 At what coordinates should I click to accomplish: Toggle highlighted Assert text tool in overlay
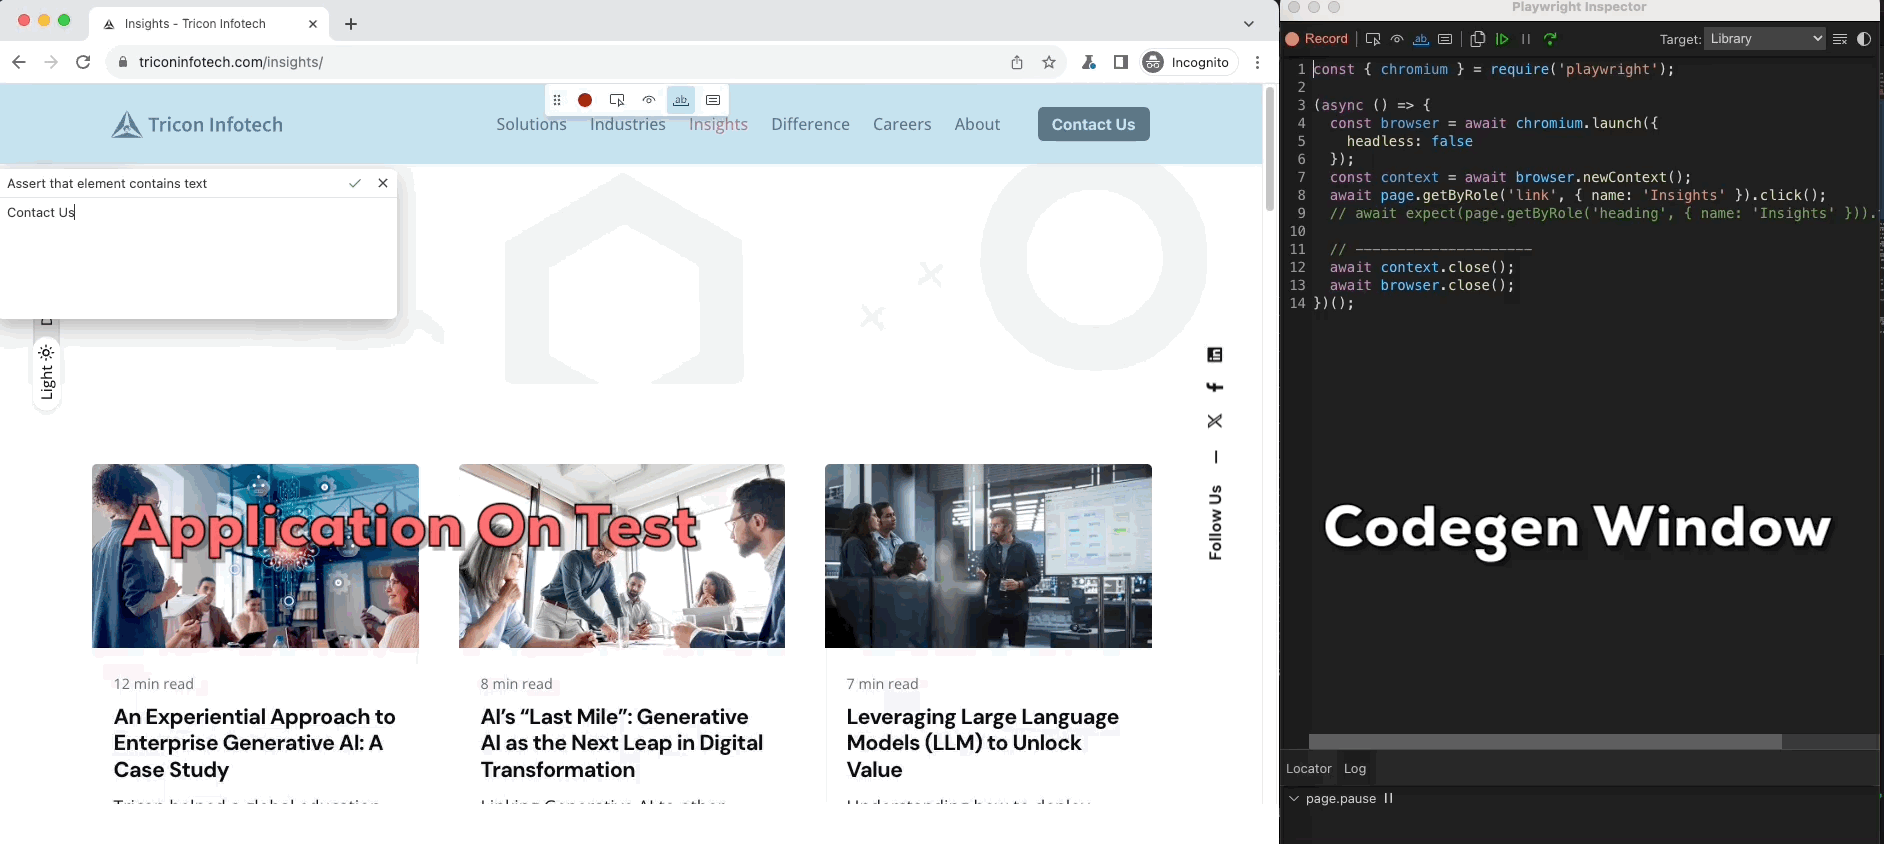[x=681, y=100]
